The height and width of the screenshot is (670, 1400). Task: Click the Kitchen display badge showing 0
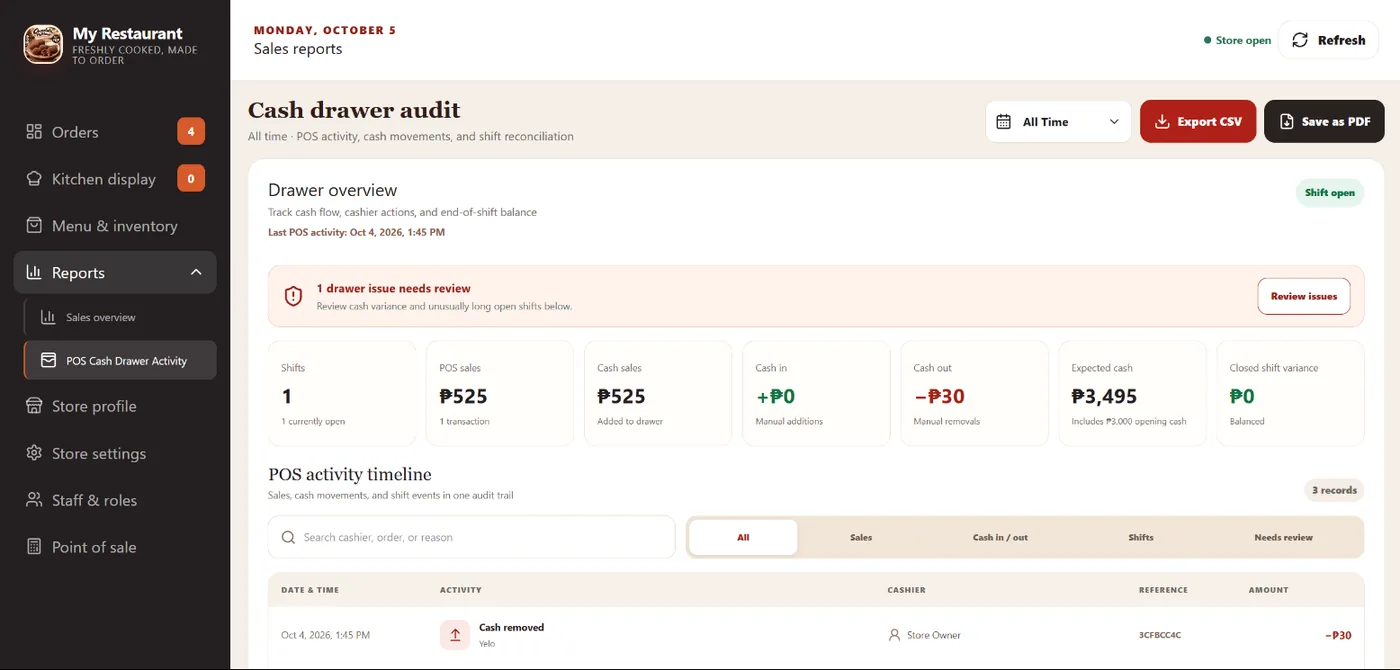tap(191, 178)
